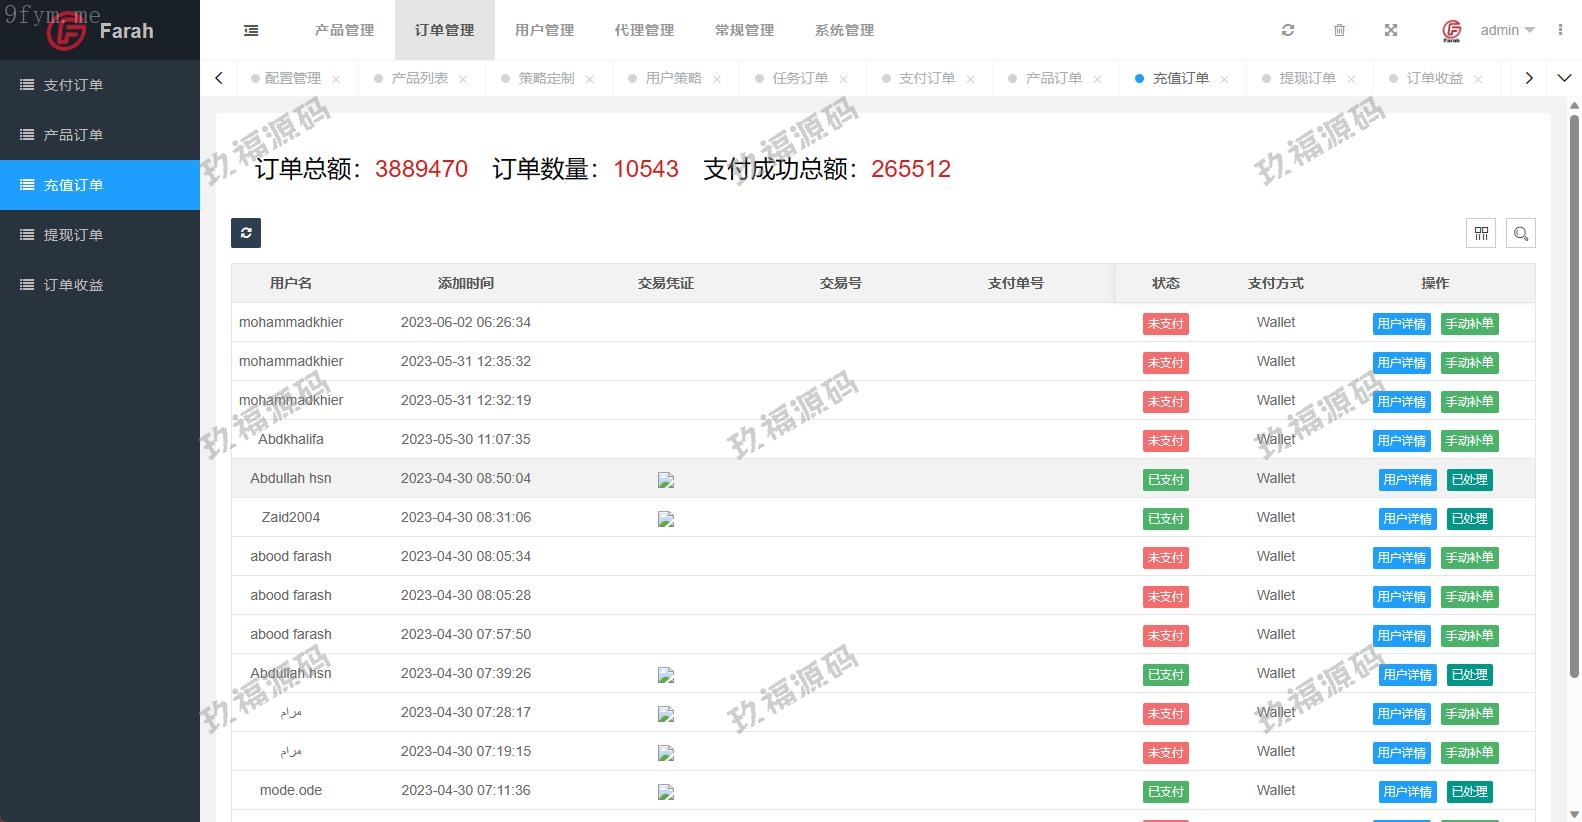
Task: Collapse the sidebar with the menu fold icon
Action: (x=251, y=31)
